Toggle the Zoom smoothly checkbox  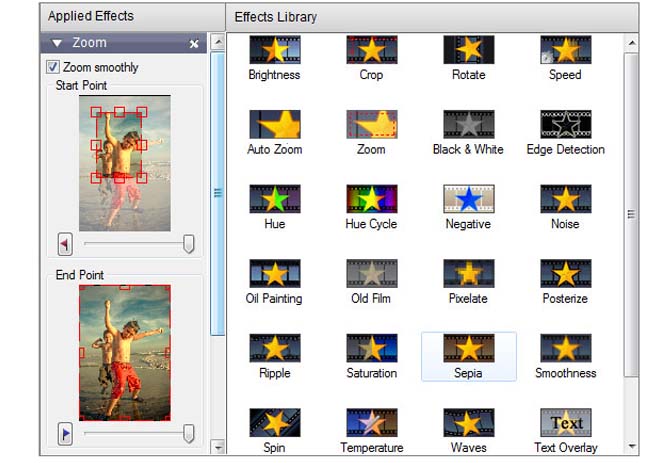click(53, 67)
